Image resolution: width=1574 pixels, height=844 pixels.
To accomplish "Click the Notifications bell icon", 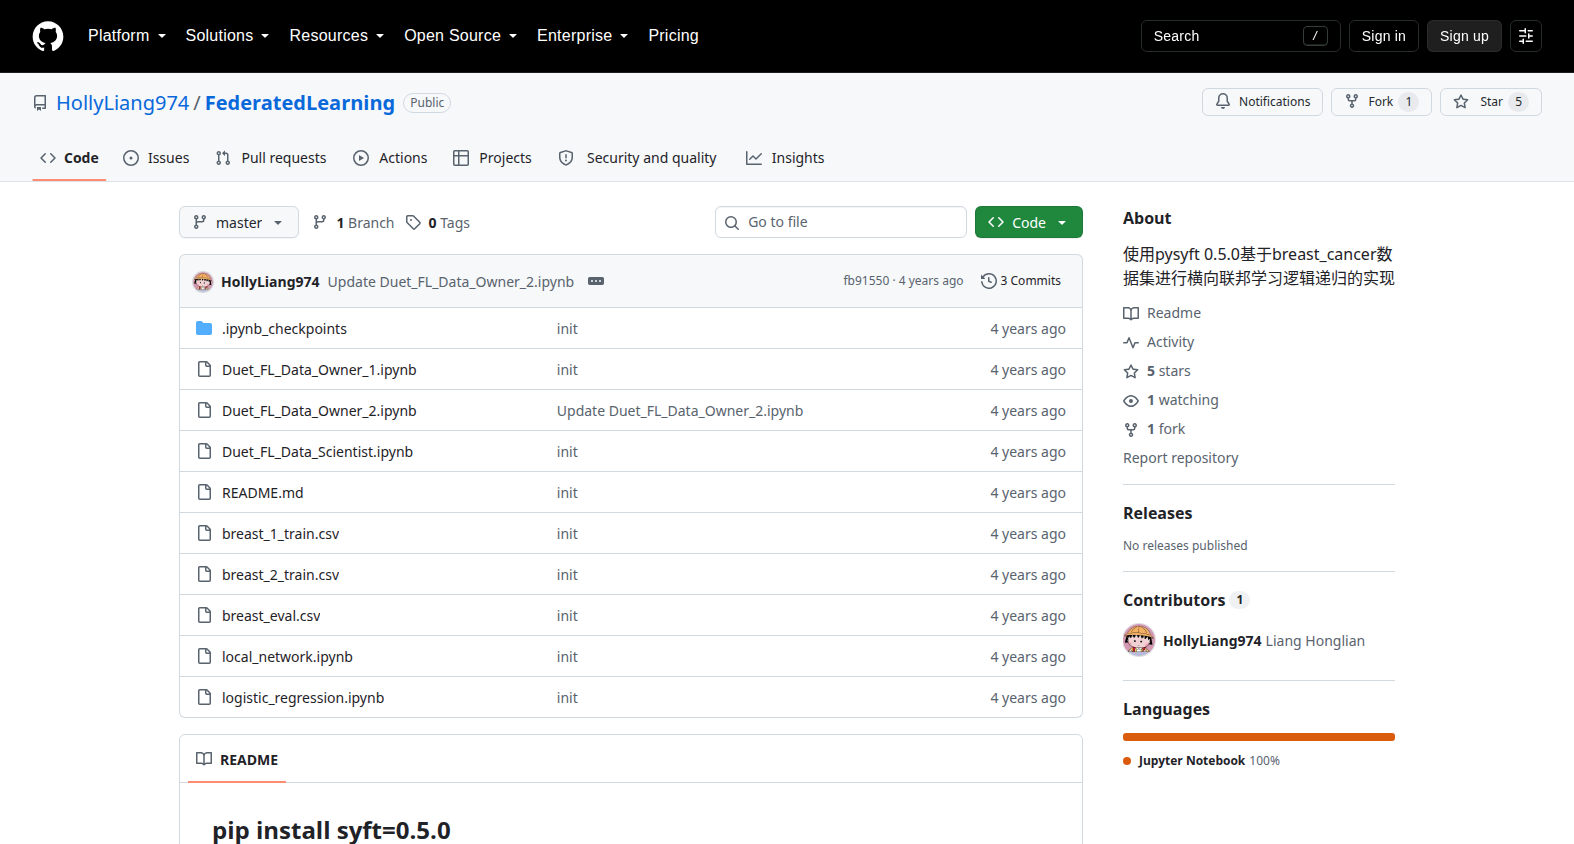I will tap(1223, 102).
